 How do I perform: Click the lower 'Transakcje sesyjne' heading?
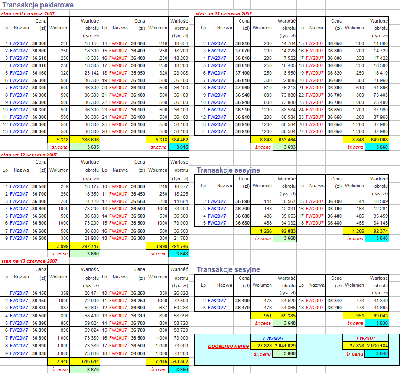[228, 269]
